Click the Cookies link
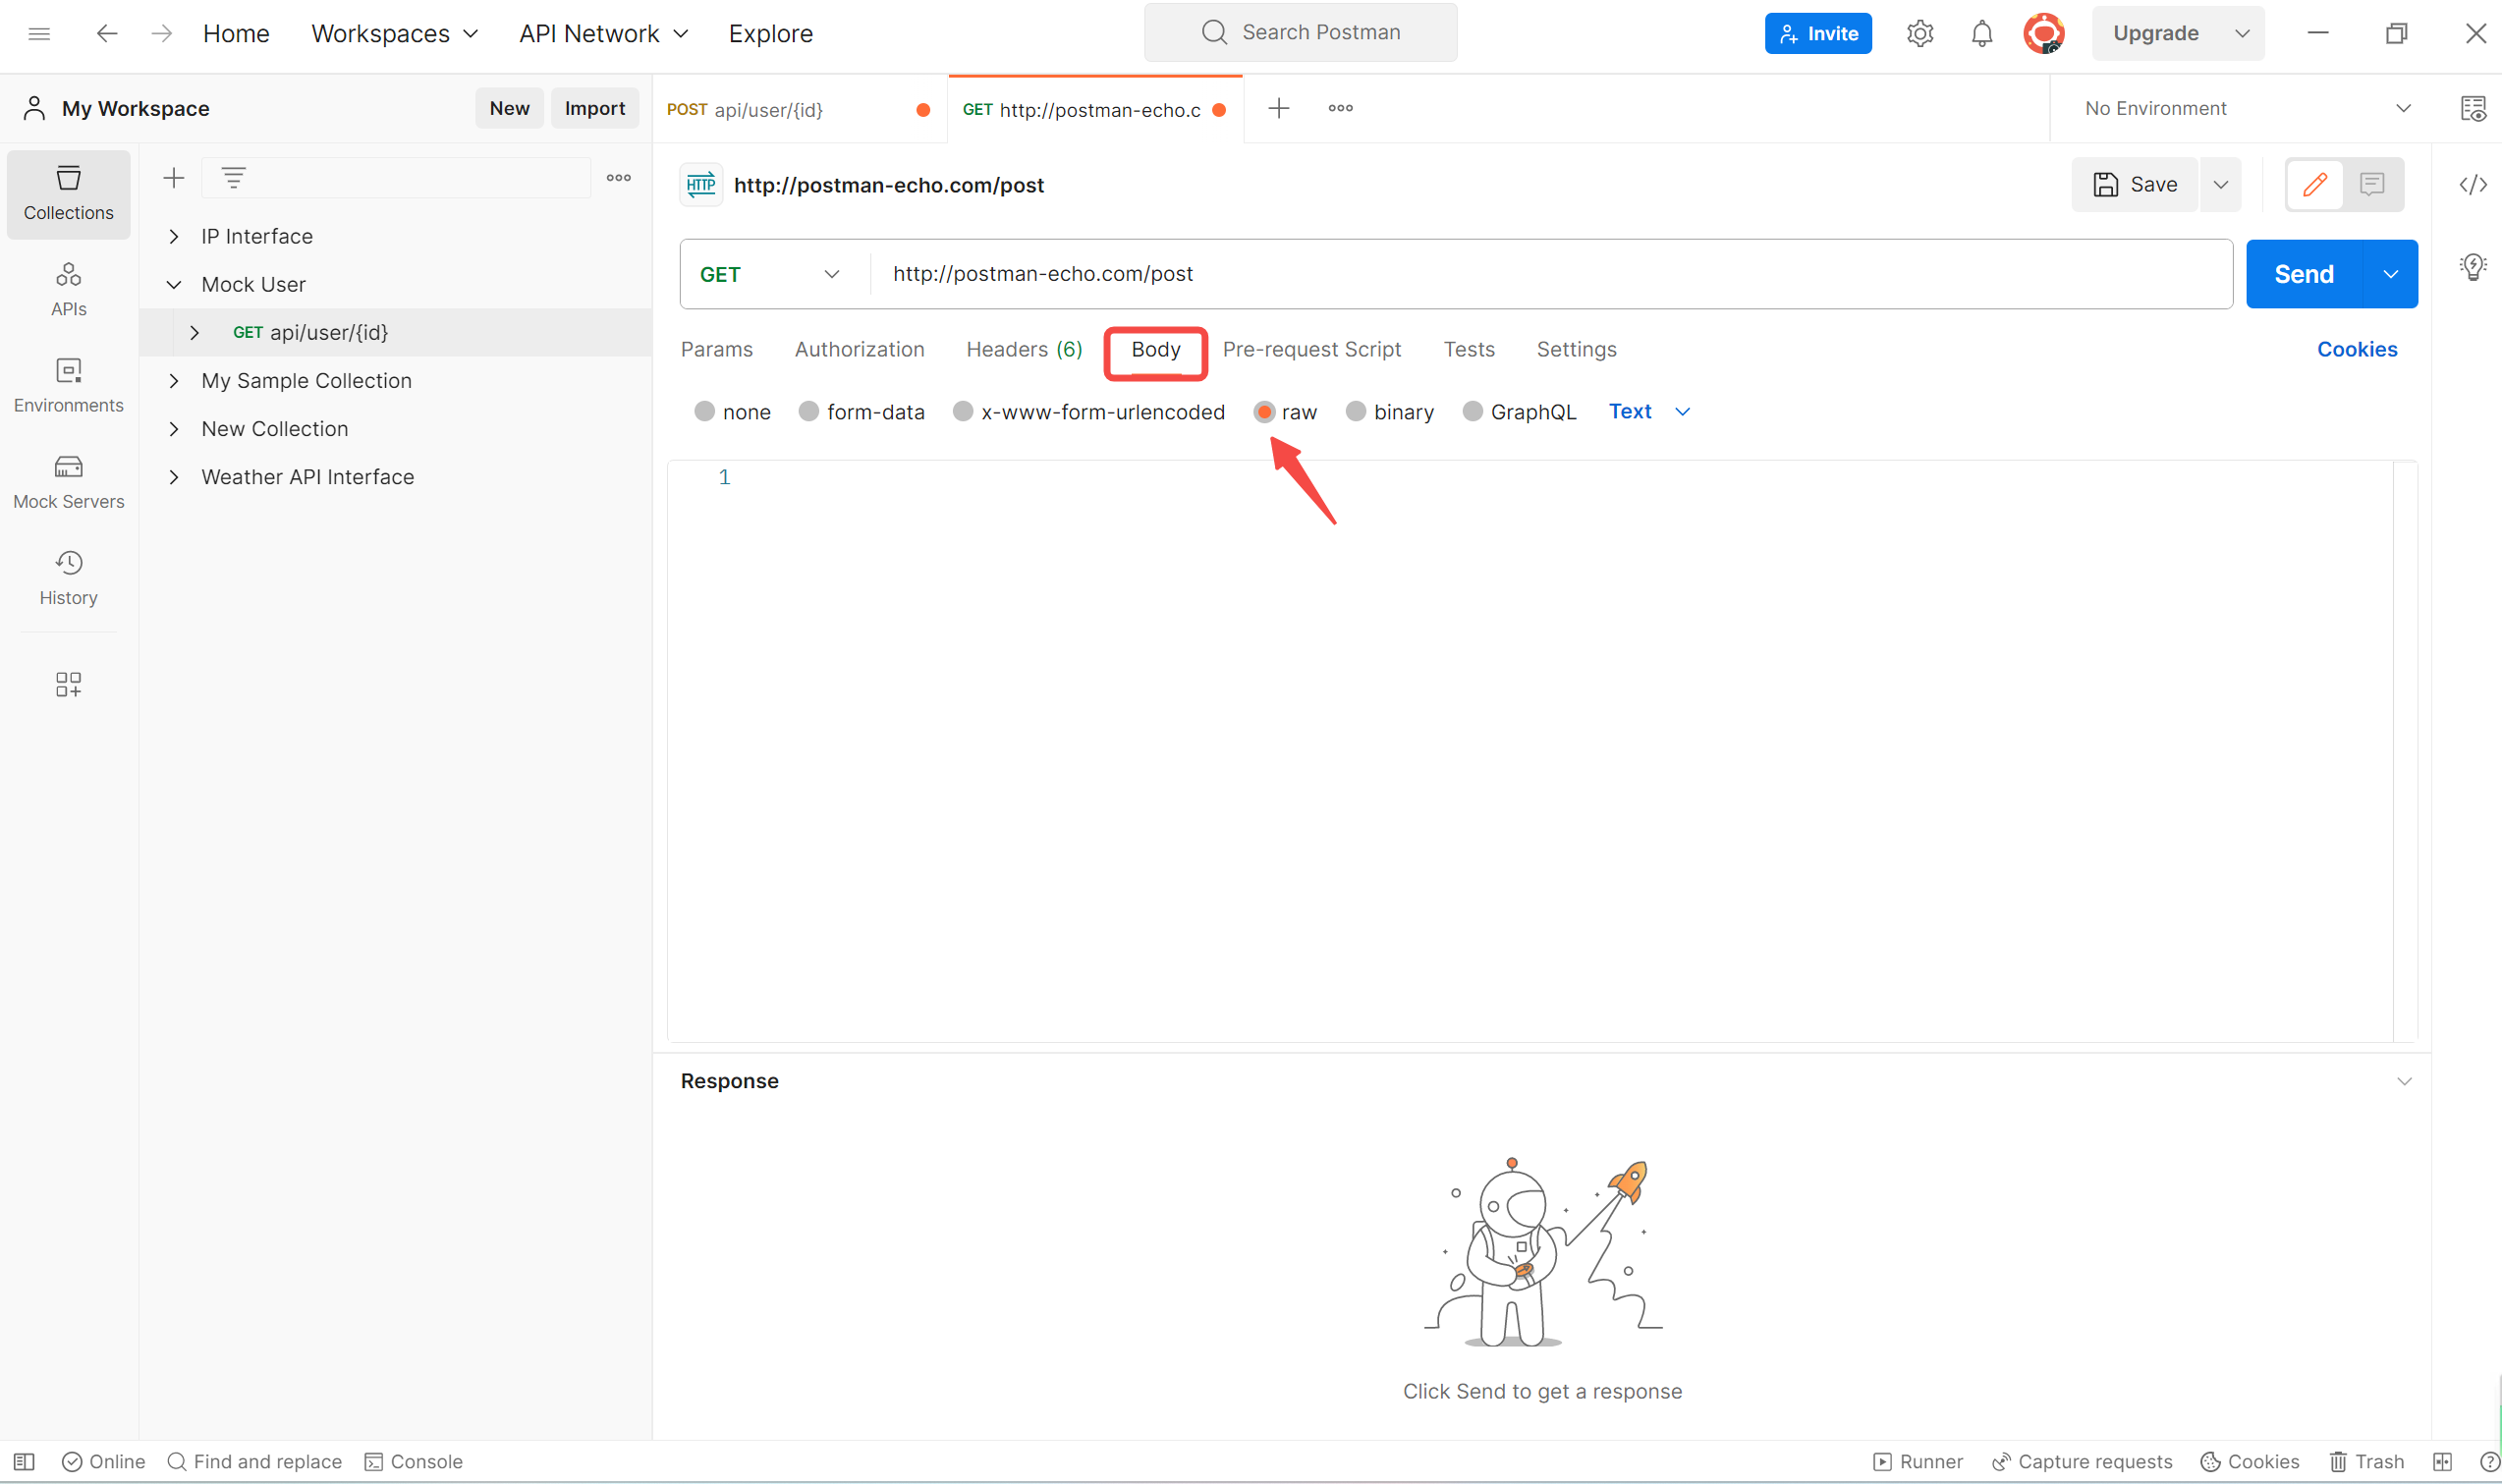Viewport: 2502px width, 1484px height. [2356, 349]
